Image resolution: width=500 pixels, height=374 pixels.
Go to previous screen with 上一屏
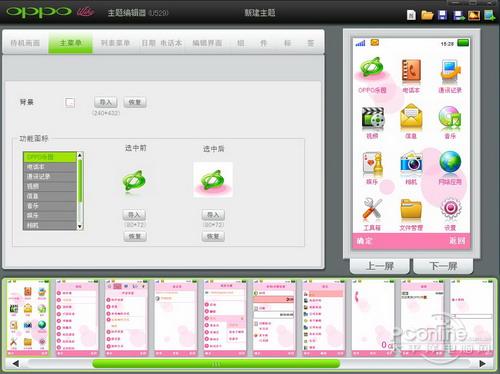(380, 266)
